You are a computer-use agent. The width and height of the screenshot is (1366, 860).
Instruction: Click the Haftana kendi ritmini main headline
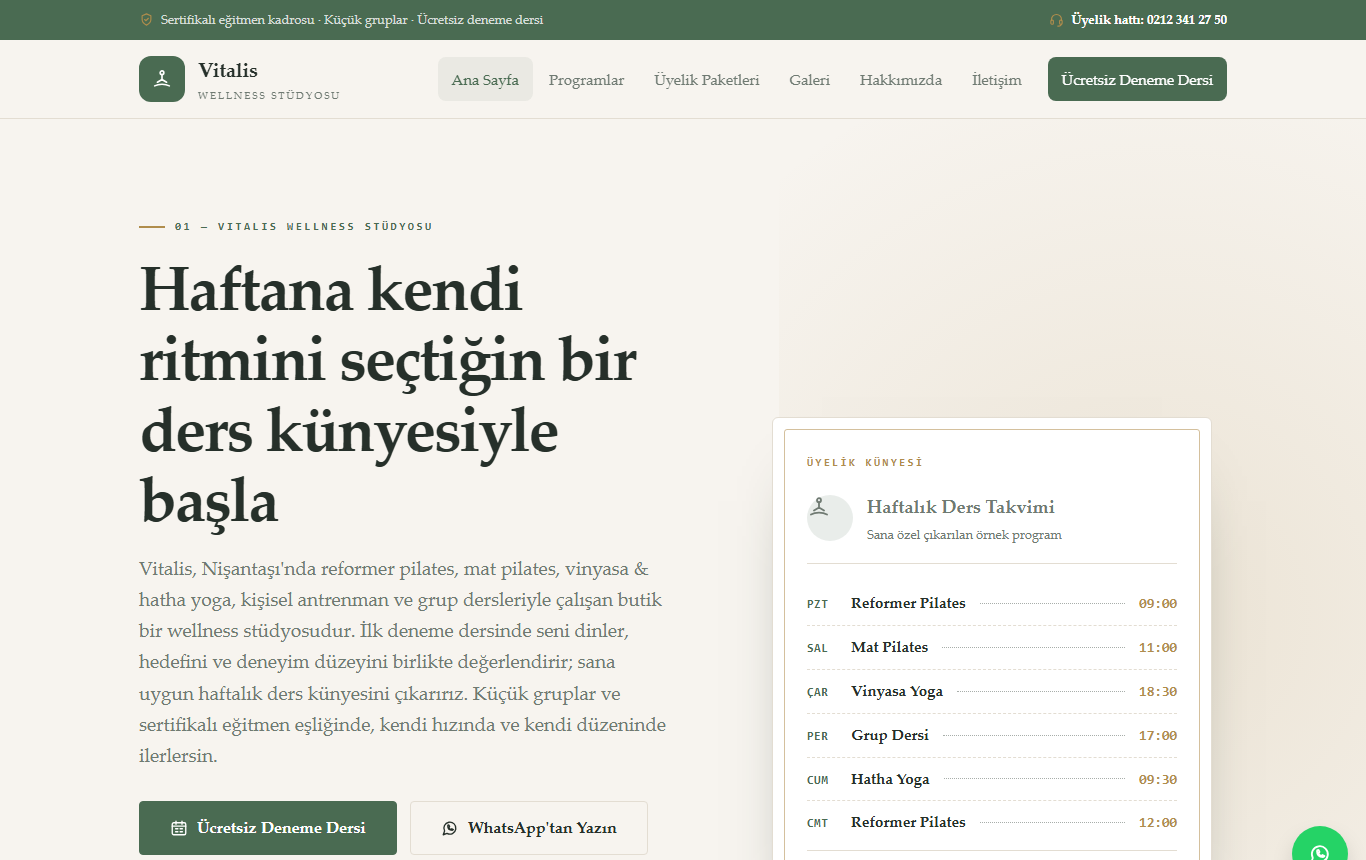[x=388, y=395]
